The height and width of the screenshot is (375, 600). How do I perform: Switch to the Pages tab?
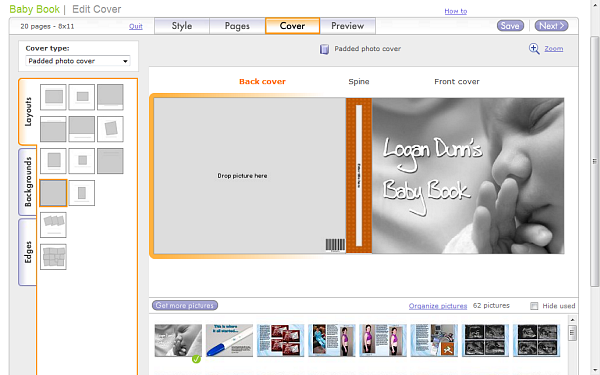coord(237,26)
